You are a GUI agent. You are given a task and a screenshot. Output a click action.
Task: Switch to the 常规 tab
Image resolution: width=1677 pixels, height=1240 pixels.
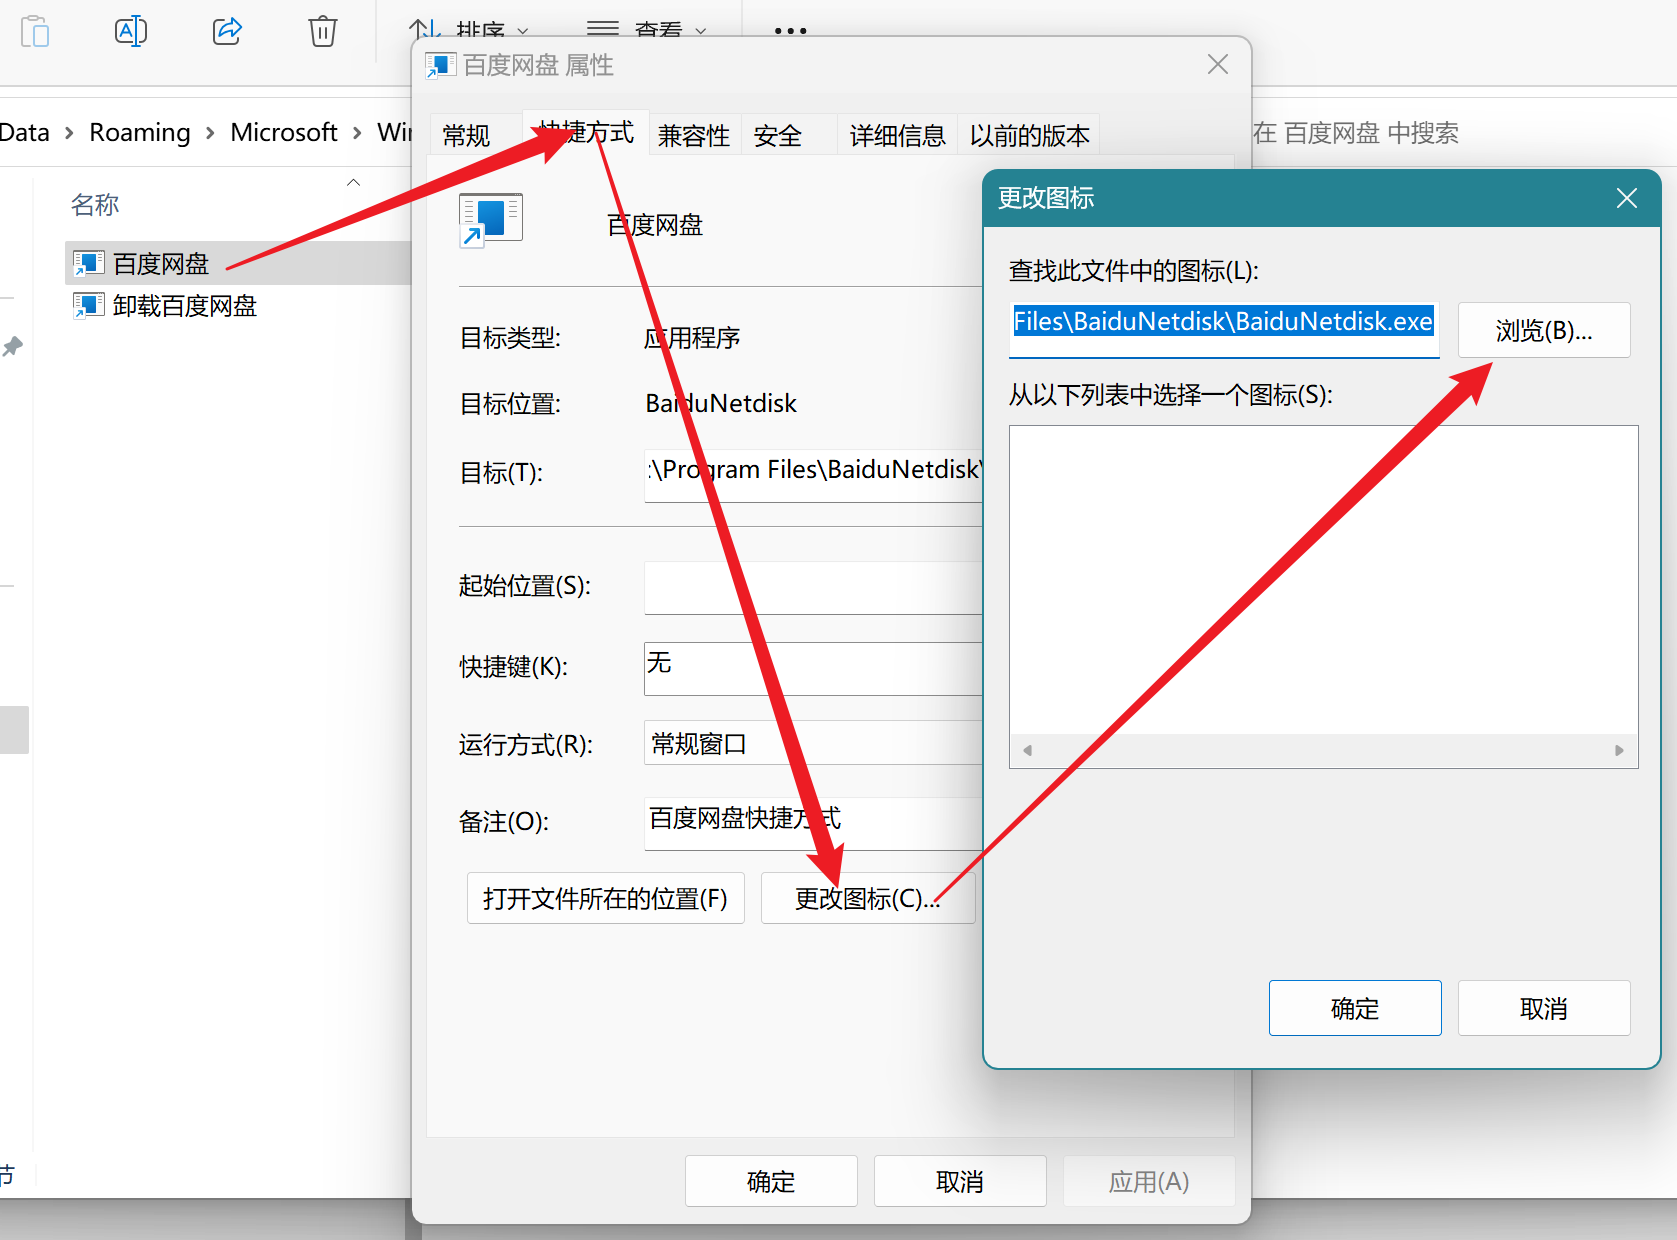(x=466, y=135)
